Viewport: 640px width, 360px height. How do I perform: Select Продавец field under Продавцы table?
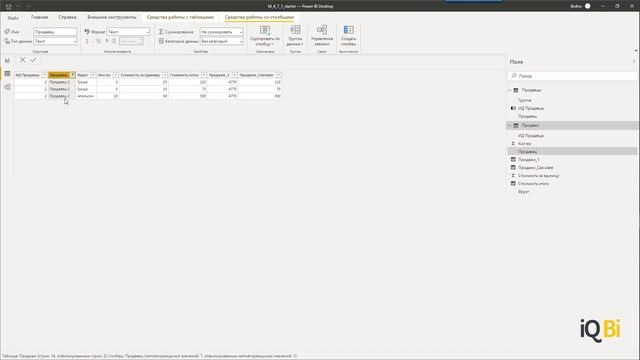527,116
